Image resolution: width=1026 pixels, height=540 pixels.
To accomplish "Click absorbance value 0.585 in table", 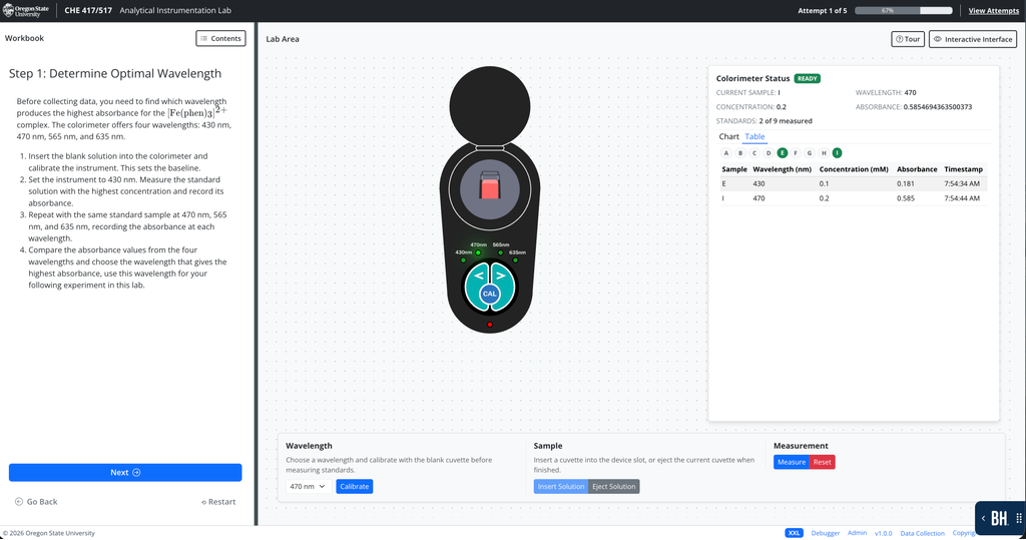I will point(906,198).
